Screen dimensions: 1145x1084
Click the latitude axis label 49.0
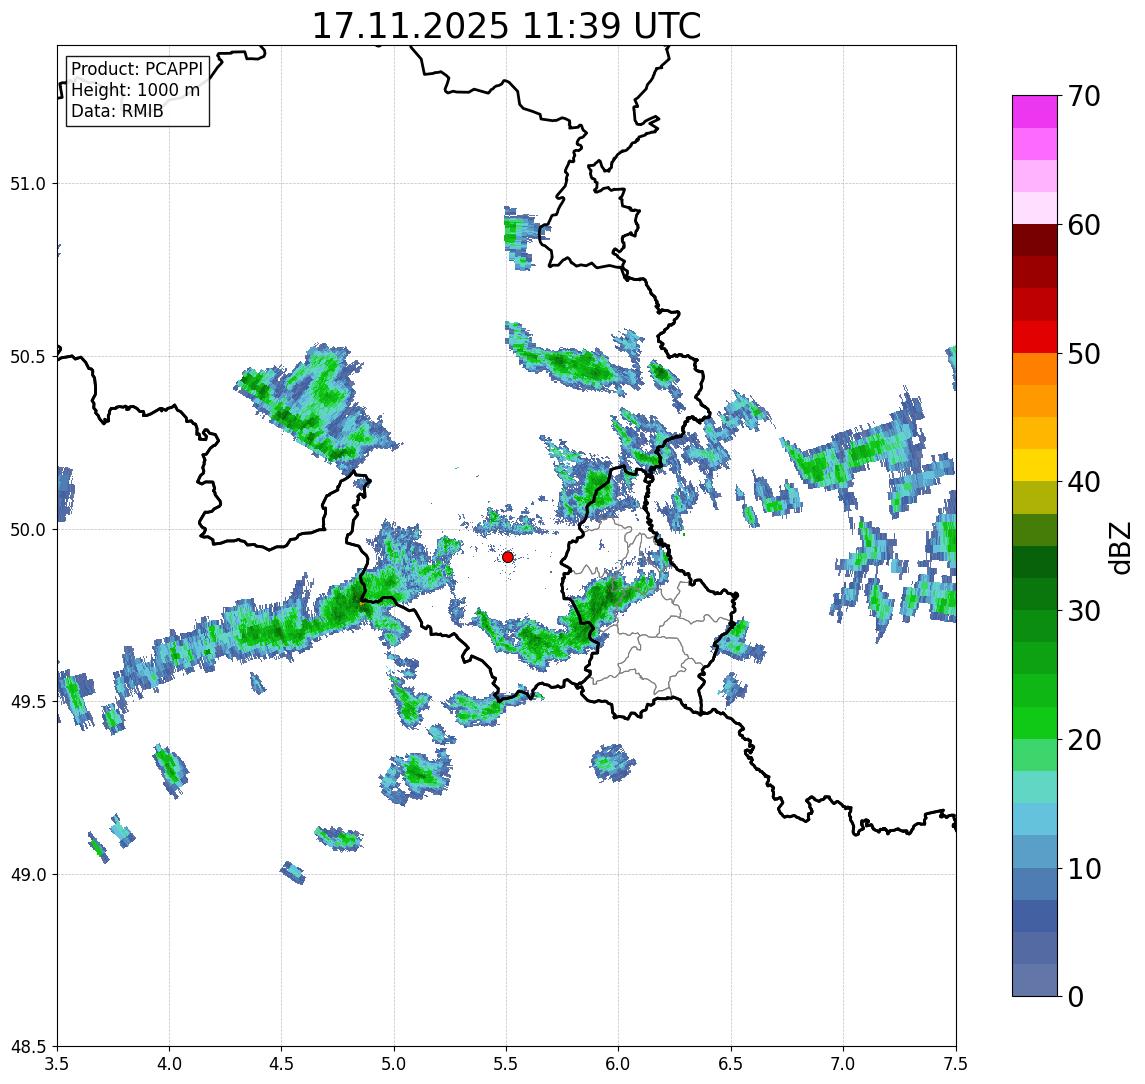(28, 874)
